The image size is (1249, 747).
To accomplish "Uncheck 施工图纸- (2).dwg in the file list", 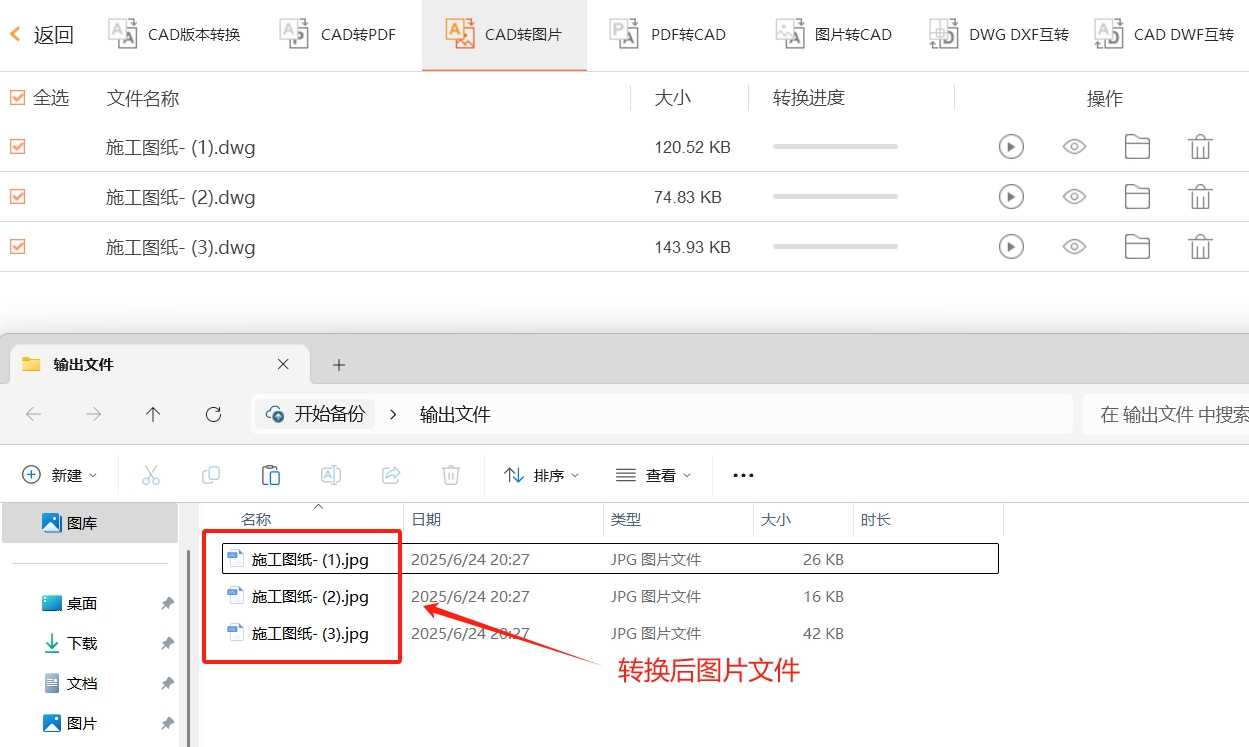I will click(x=17, y=196).
